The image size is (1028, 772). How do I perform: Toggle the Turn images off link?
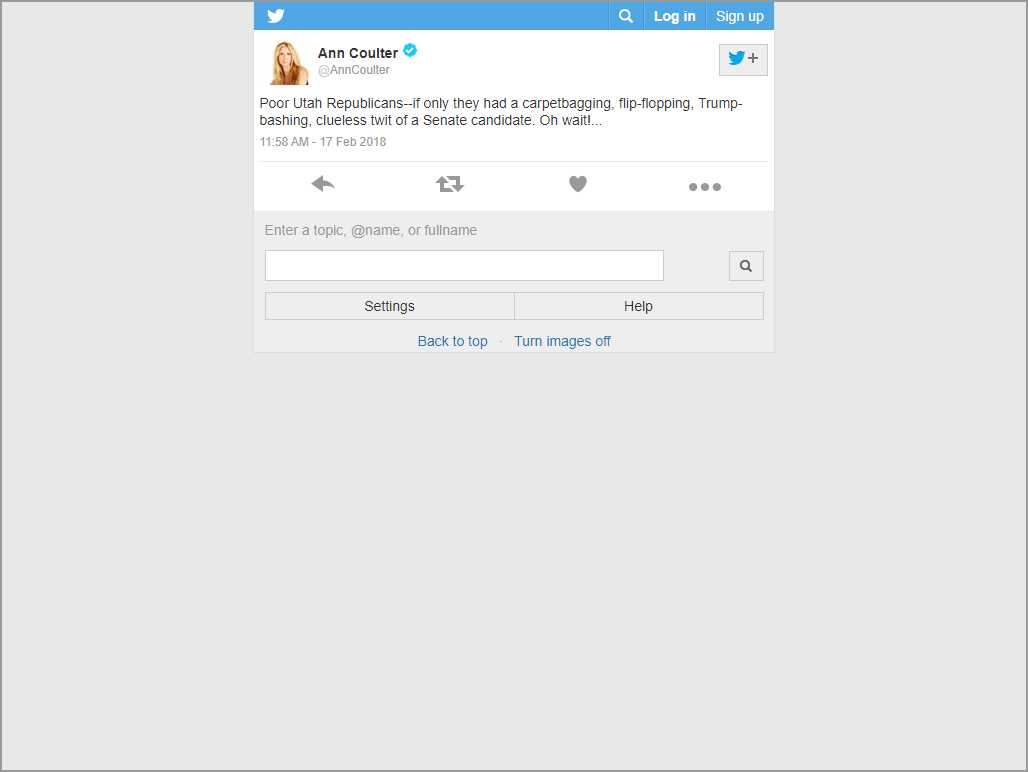pyautogui.click(x=562, y=341)
